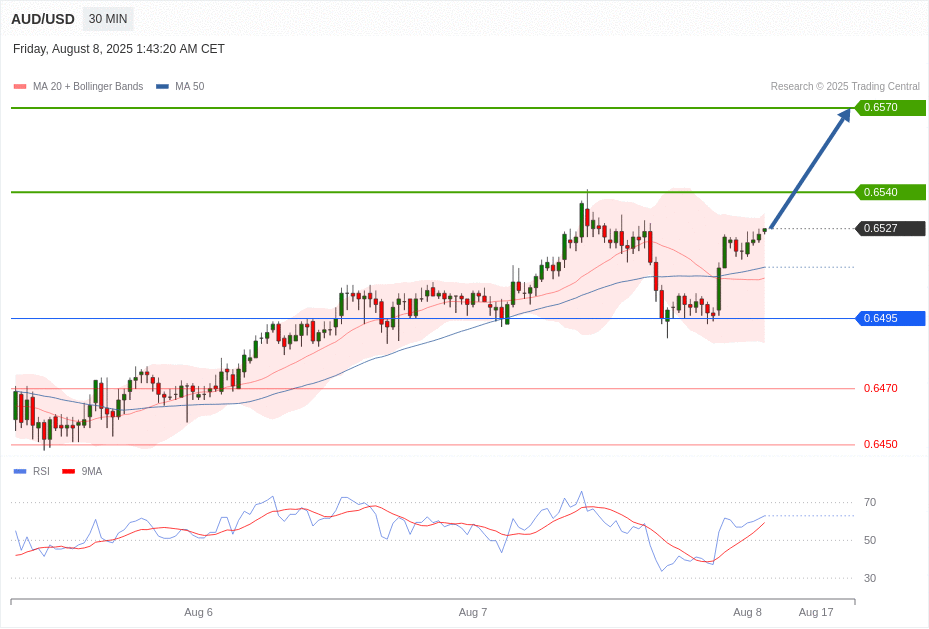Click the MA 50 legend label
The width and height of the screenshot is (929, 629).
tap(190, 86)
